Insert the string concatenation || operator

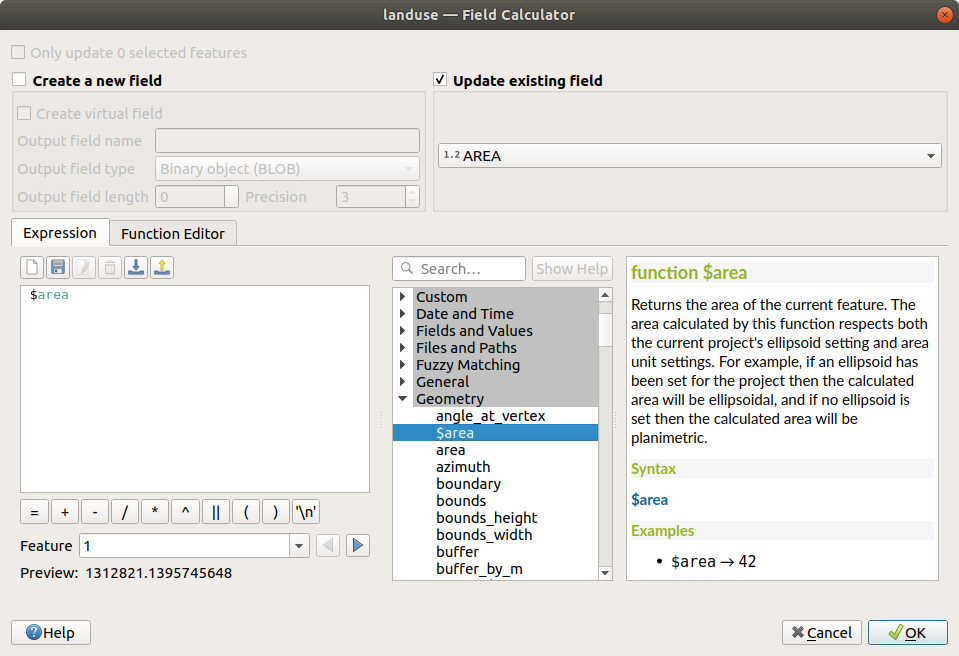215,512
